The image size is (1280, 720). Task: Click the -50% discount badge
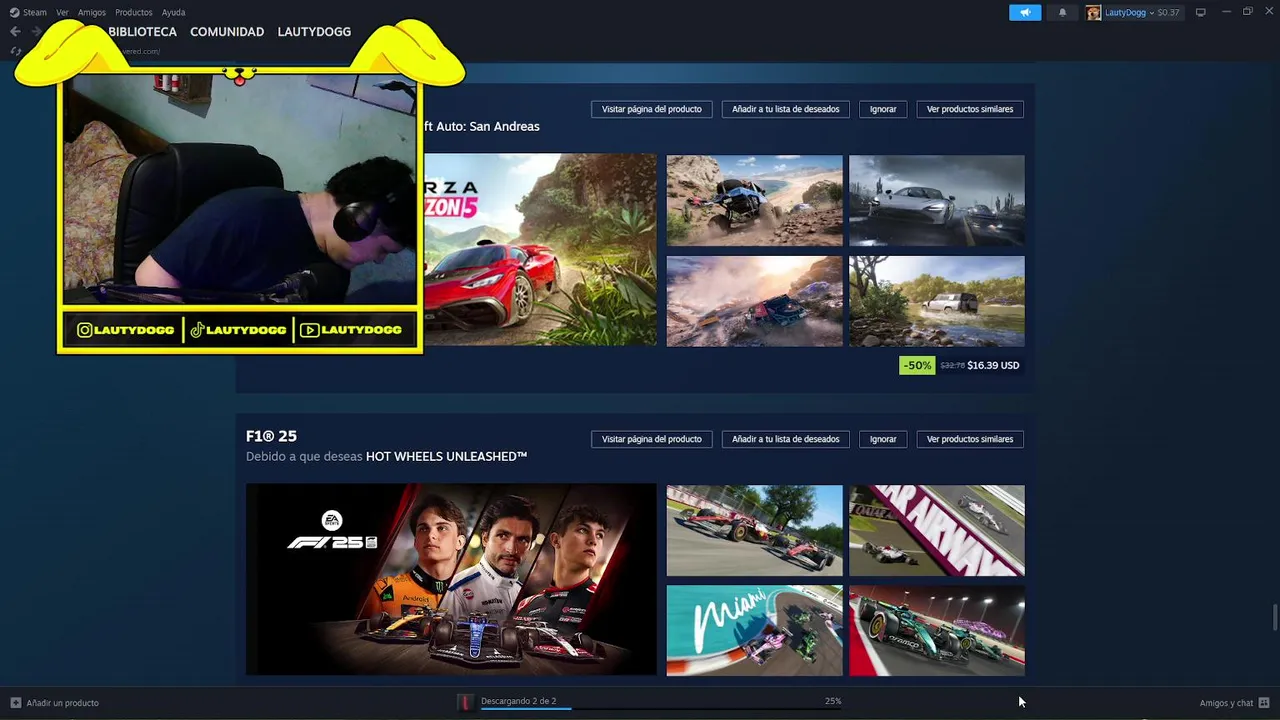[917, 365]
